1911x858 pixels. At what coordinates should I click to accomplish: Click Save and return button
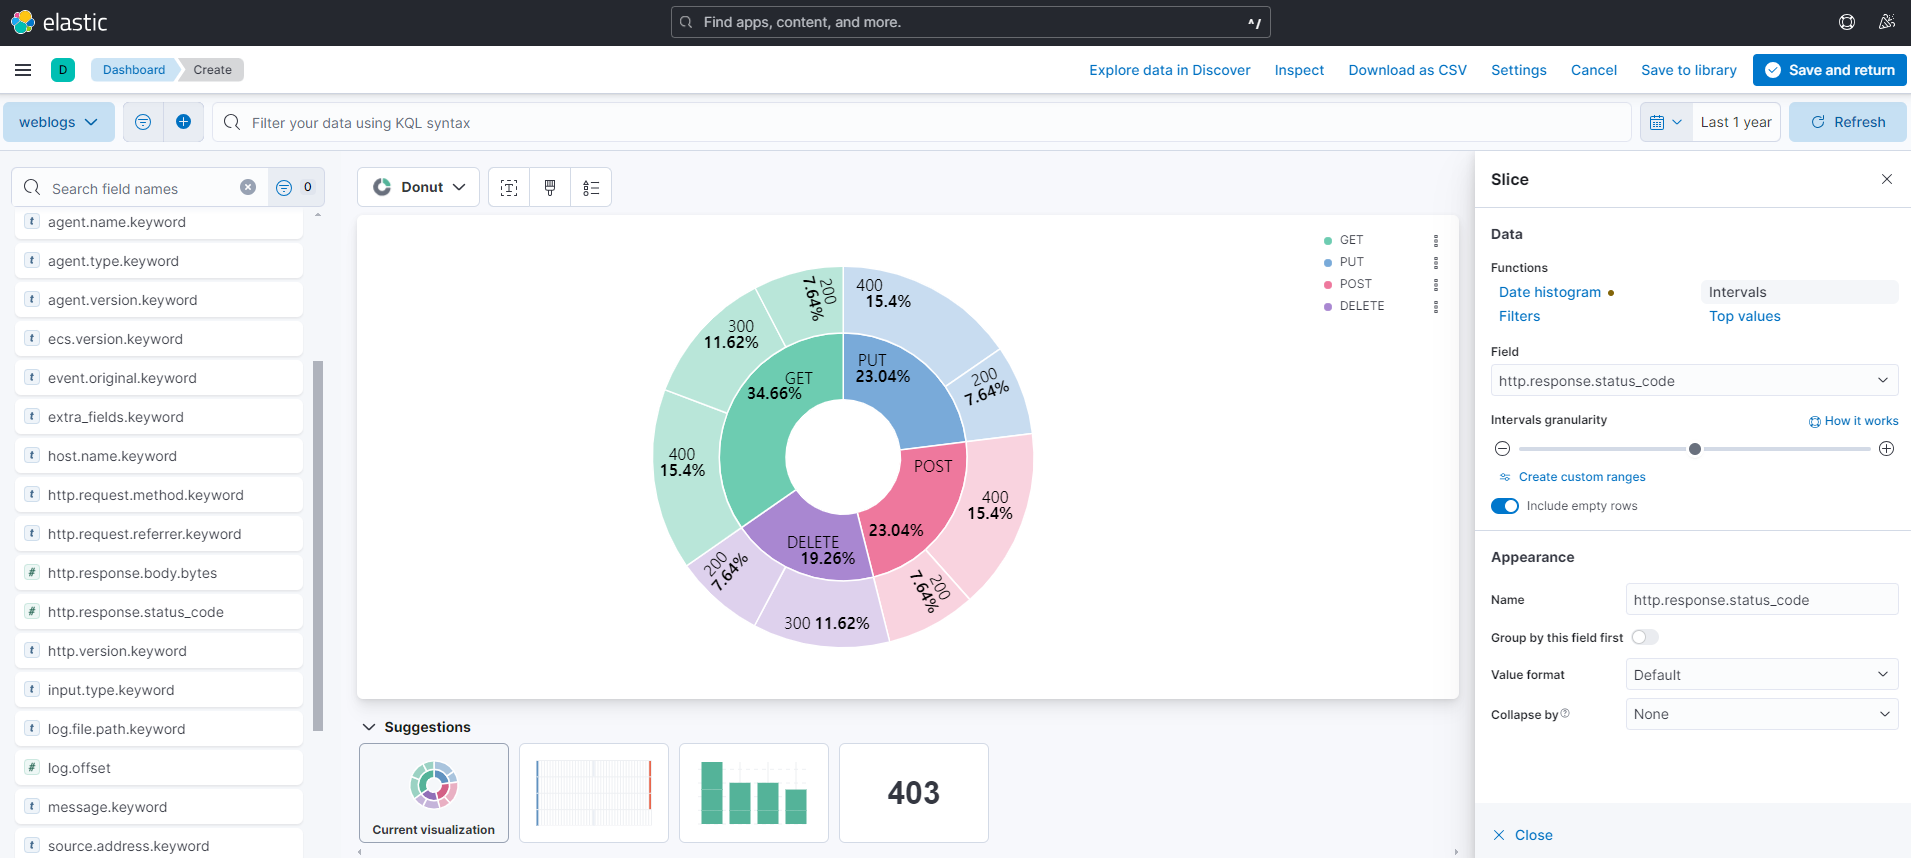pos(1830,70)
